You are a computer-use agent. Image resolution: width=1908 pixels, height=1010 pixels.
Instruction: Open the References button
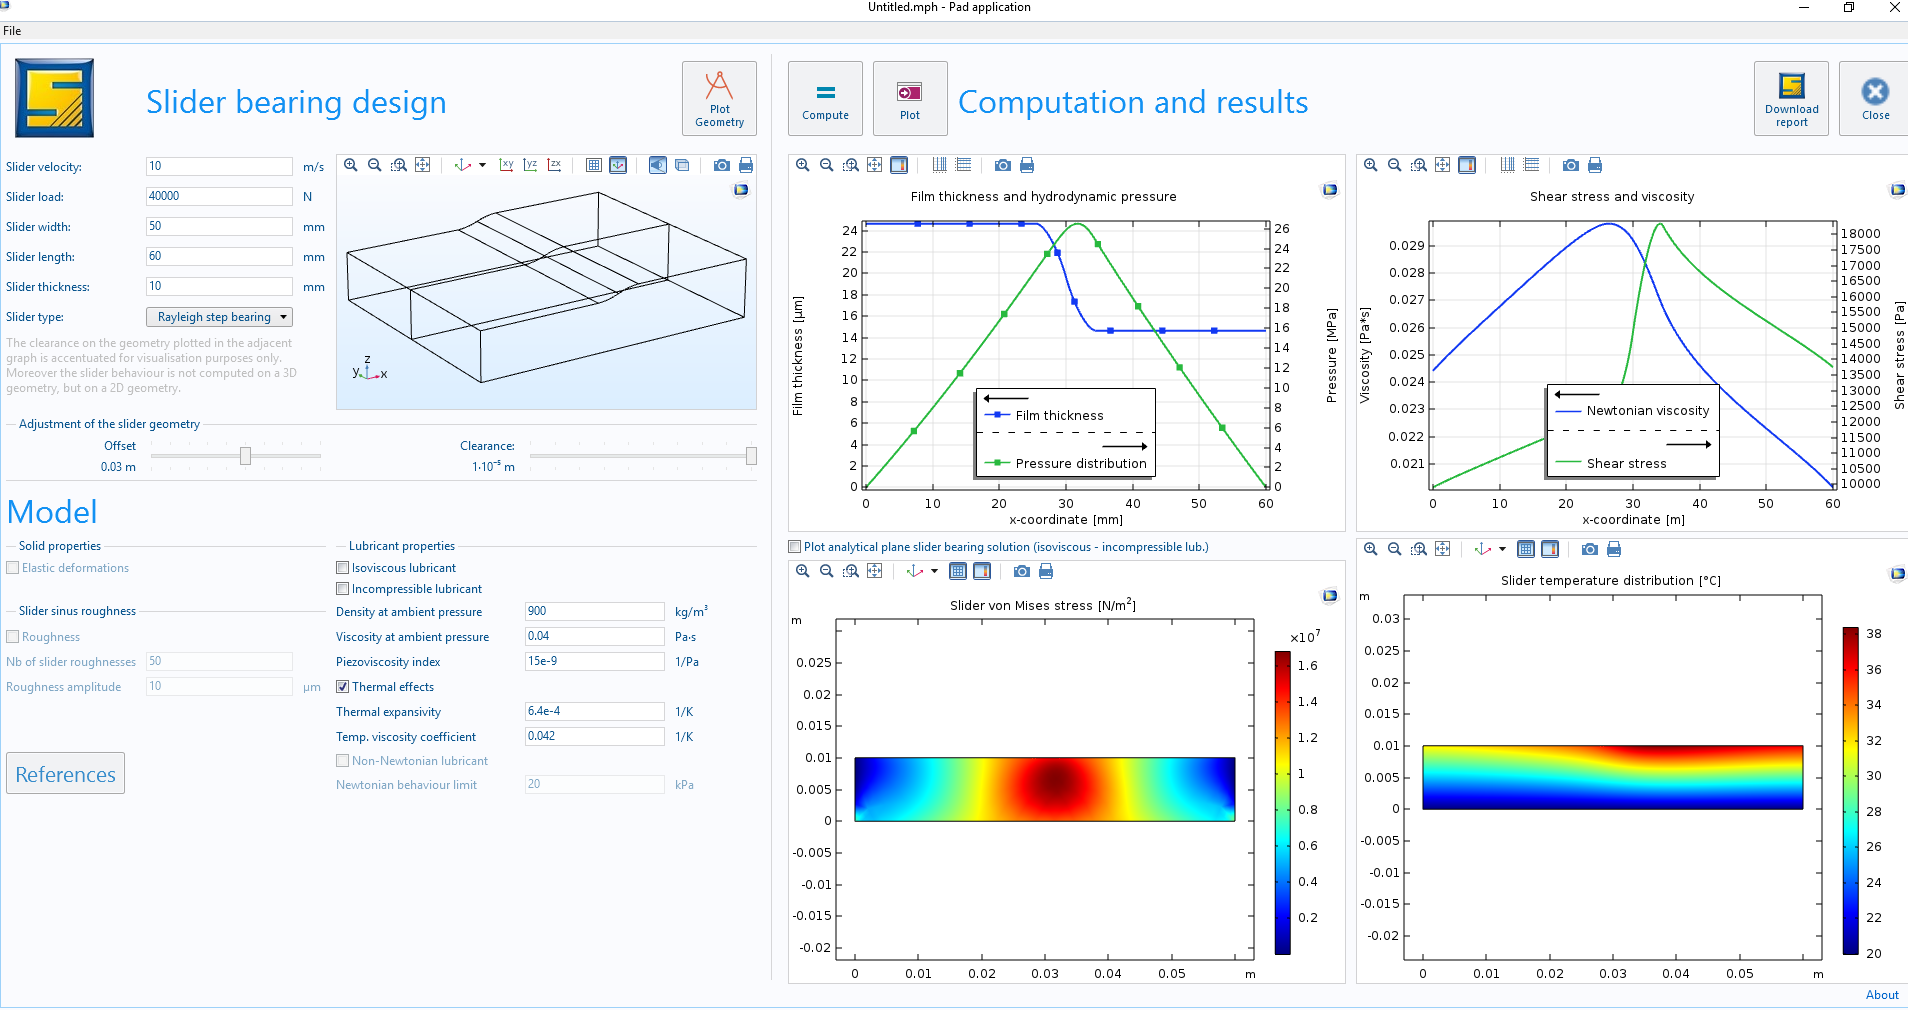(x=66, y=774)
